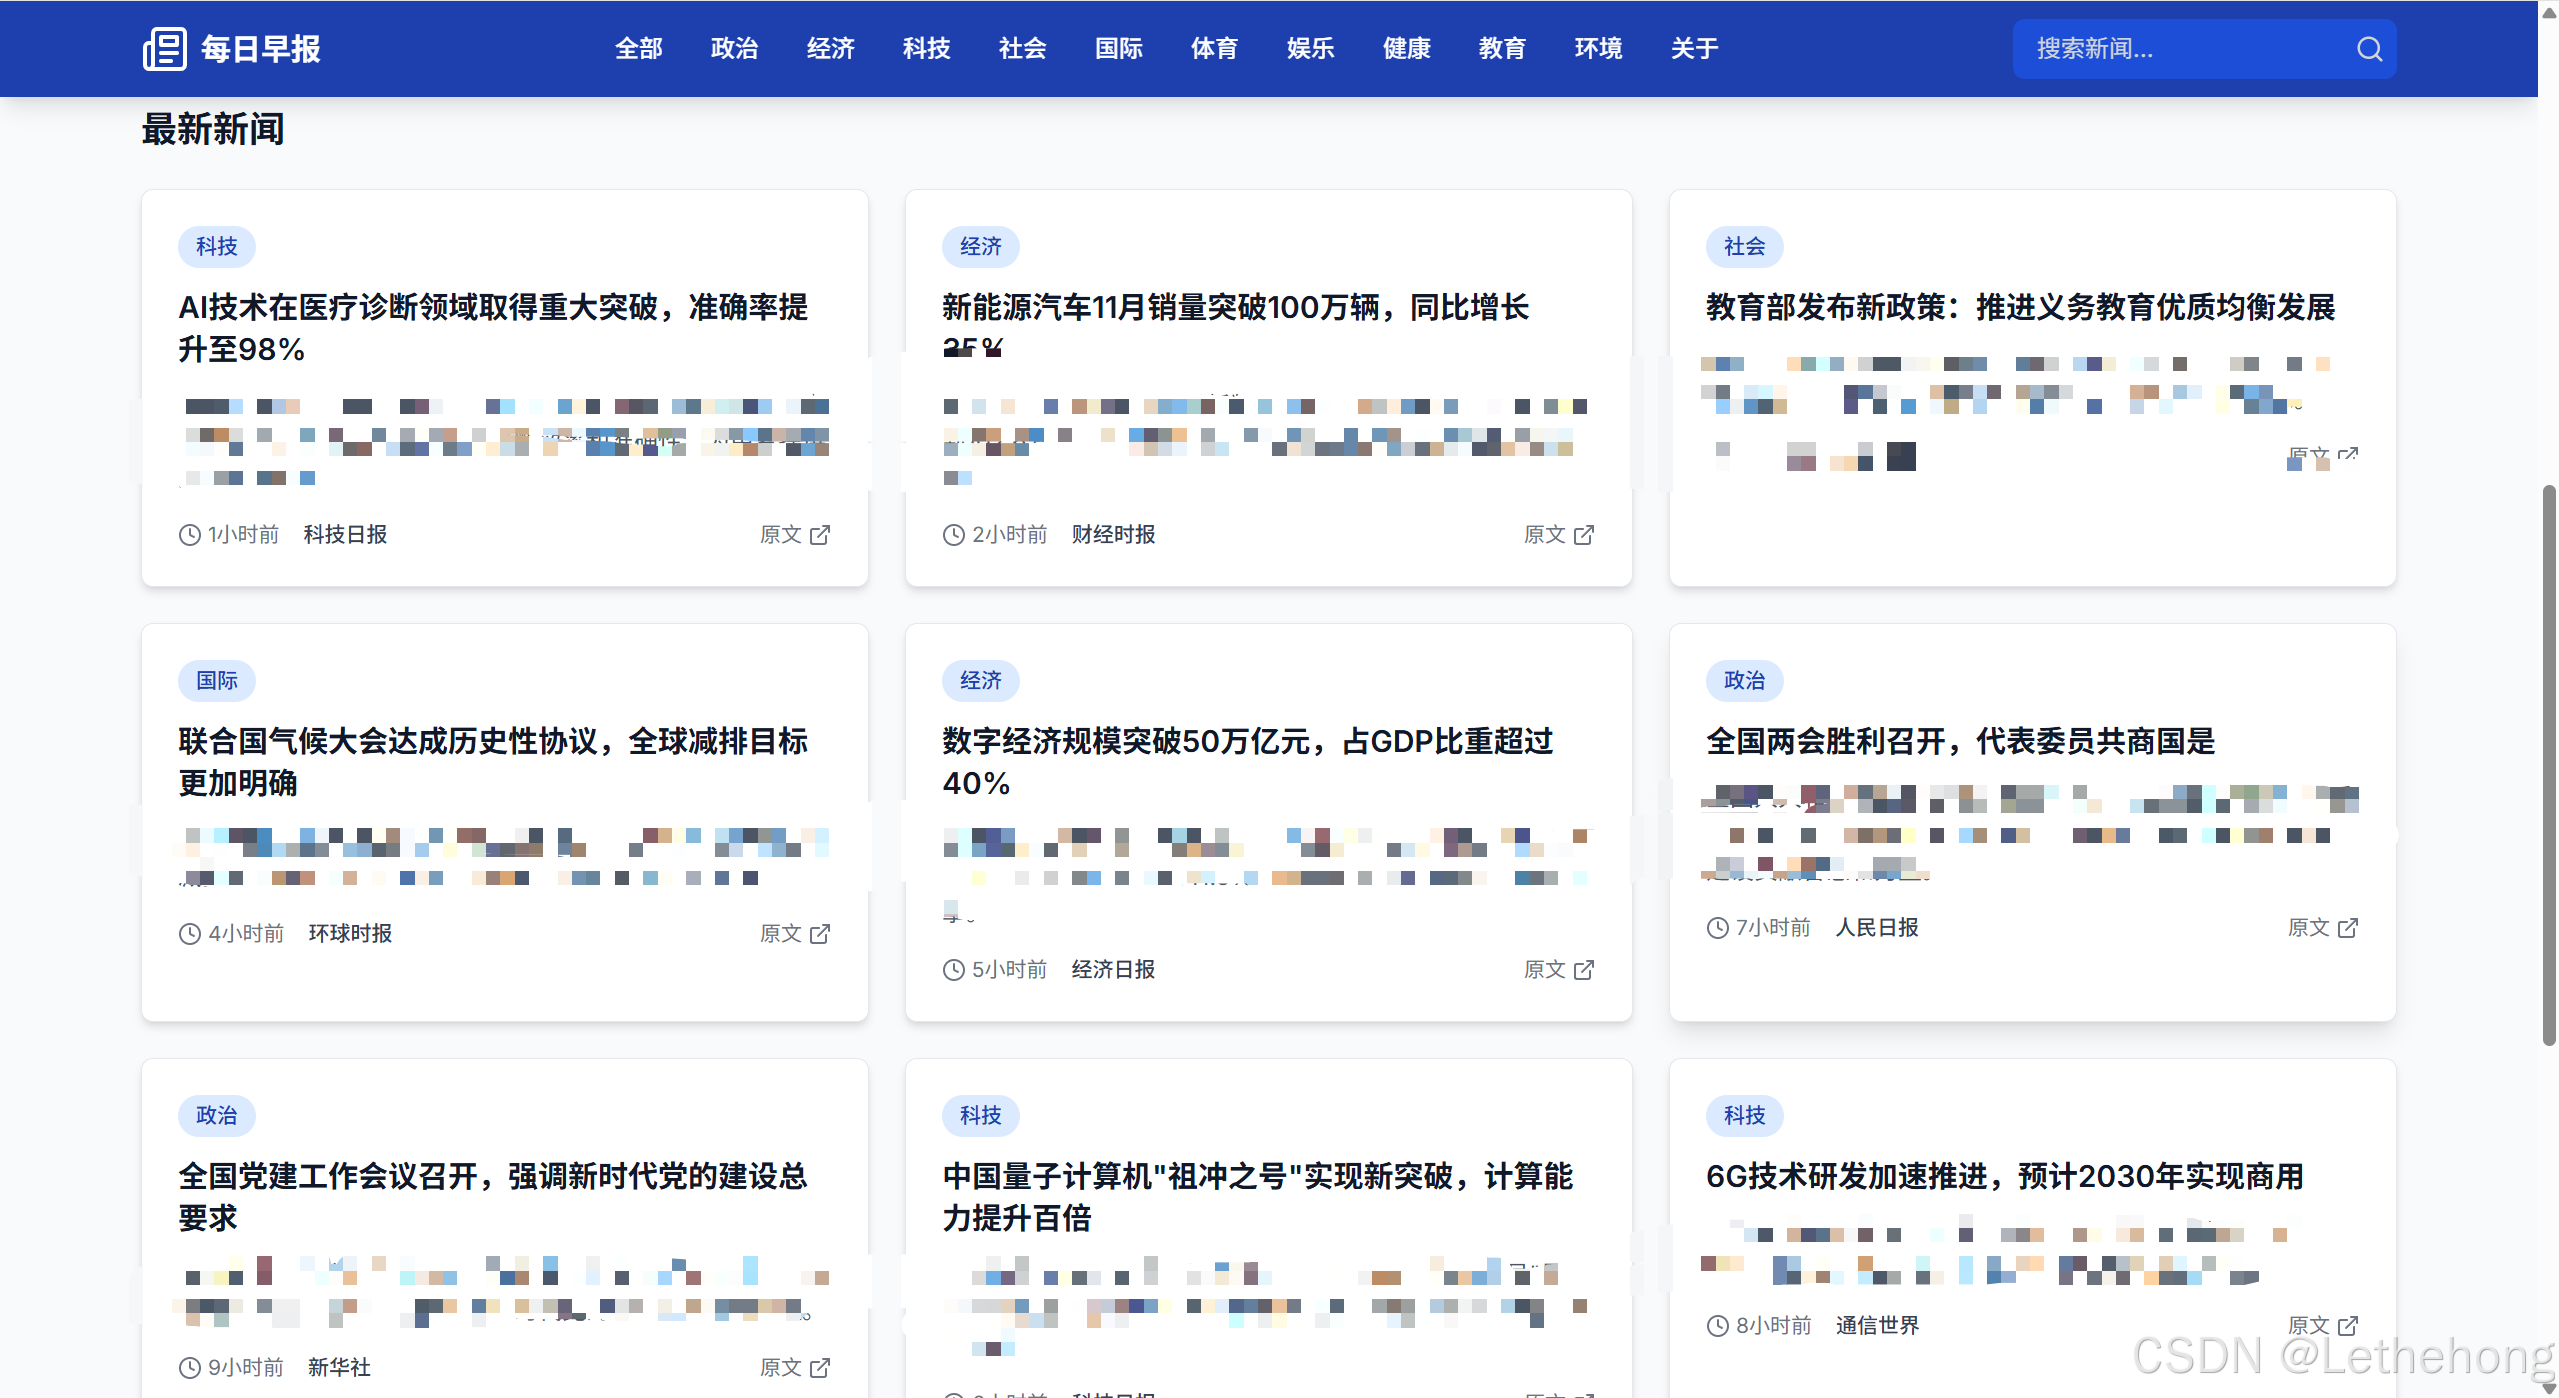
Task: Click the 每日早报 logo icon
Action: pos(166,48)
